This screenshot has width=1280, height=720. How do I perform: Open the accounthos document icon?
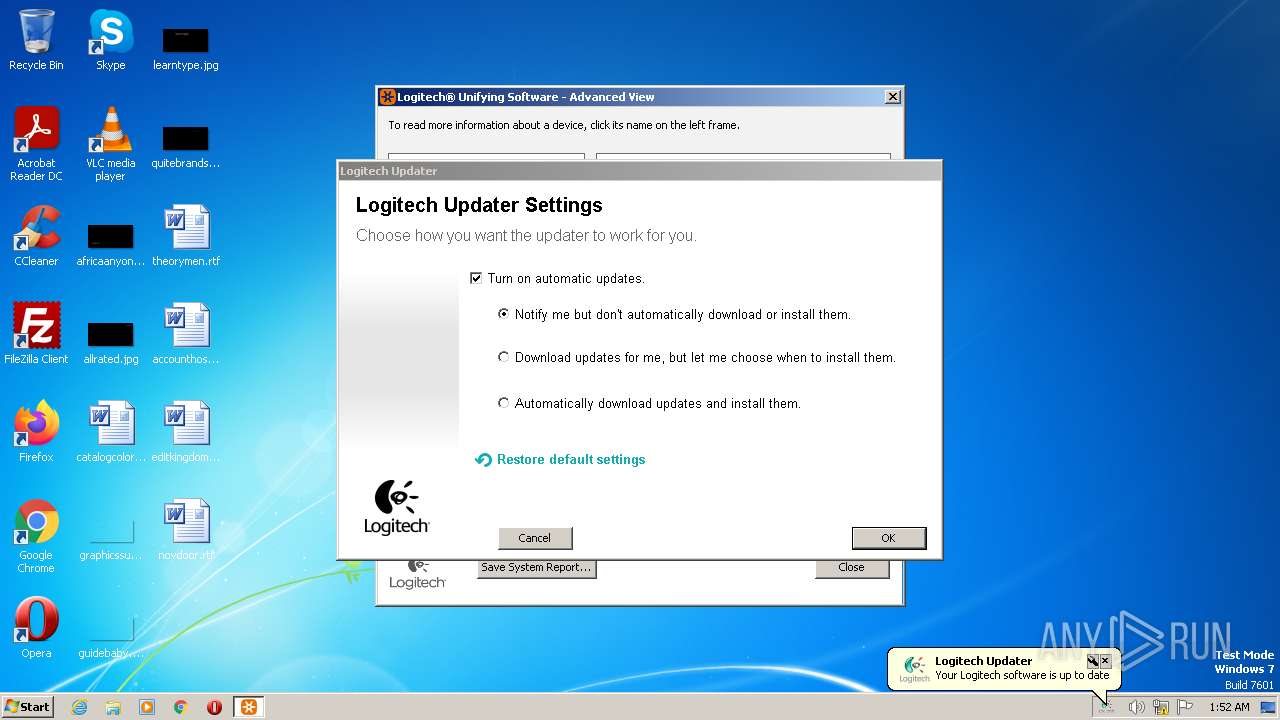pos(186,334)
